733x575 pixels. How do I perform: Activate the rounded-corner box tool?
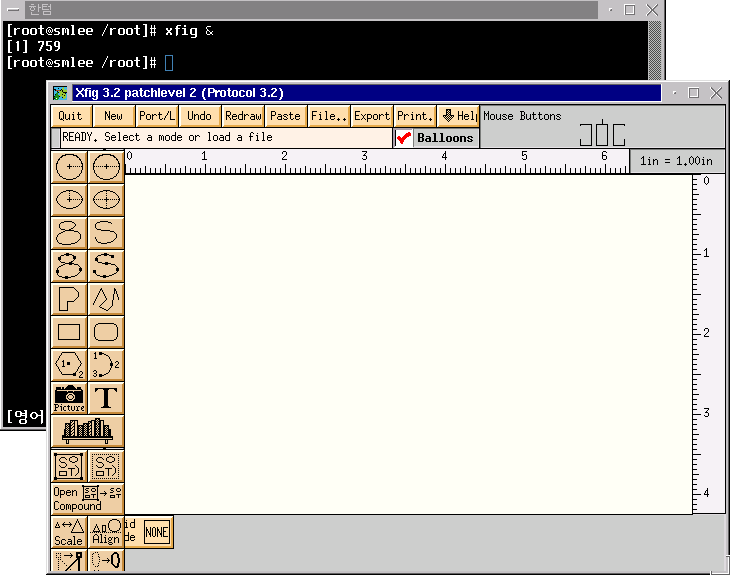106,332
